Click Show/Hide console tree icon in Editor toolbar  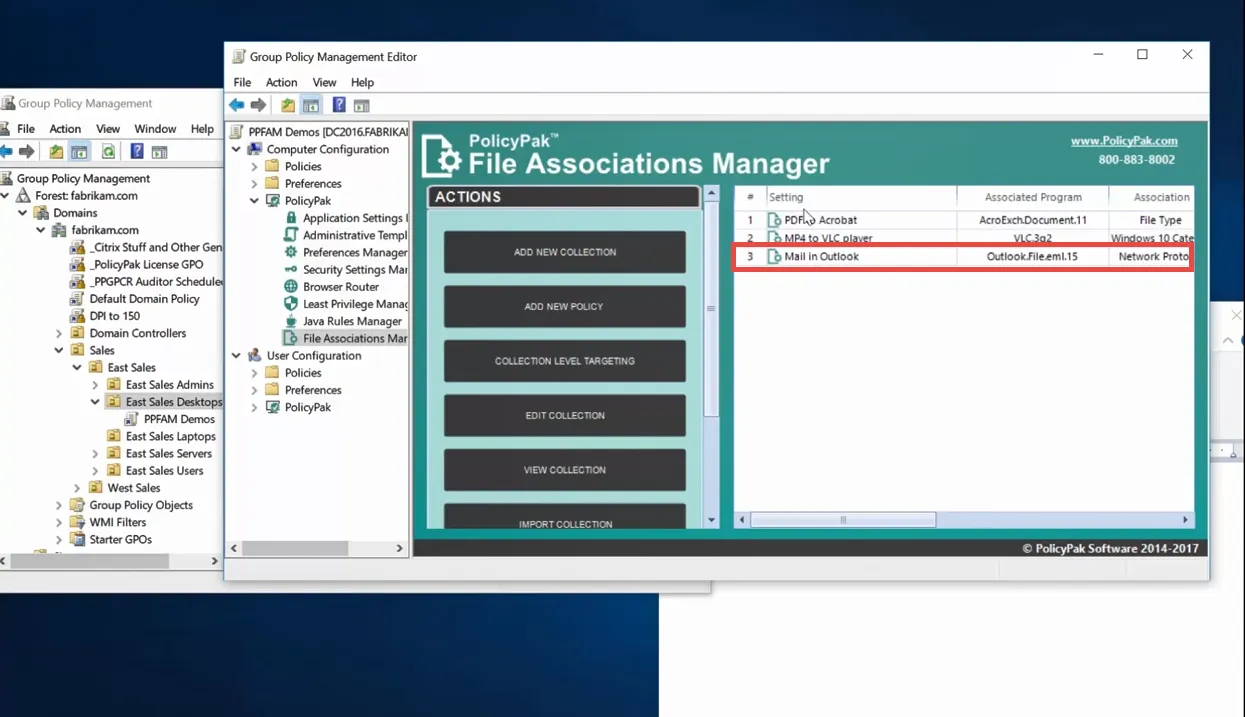tap(311, 105)
